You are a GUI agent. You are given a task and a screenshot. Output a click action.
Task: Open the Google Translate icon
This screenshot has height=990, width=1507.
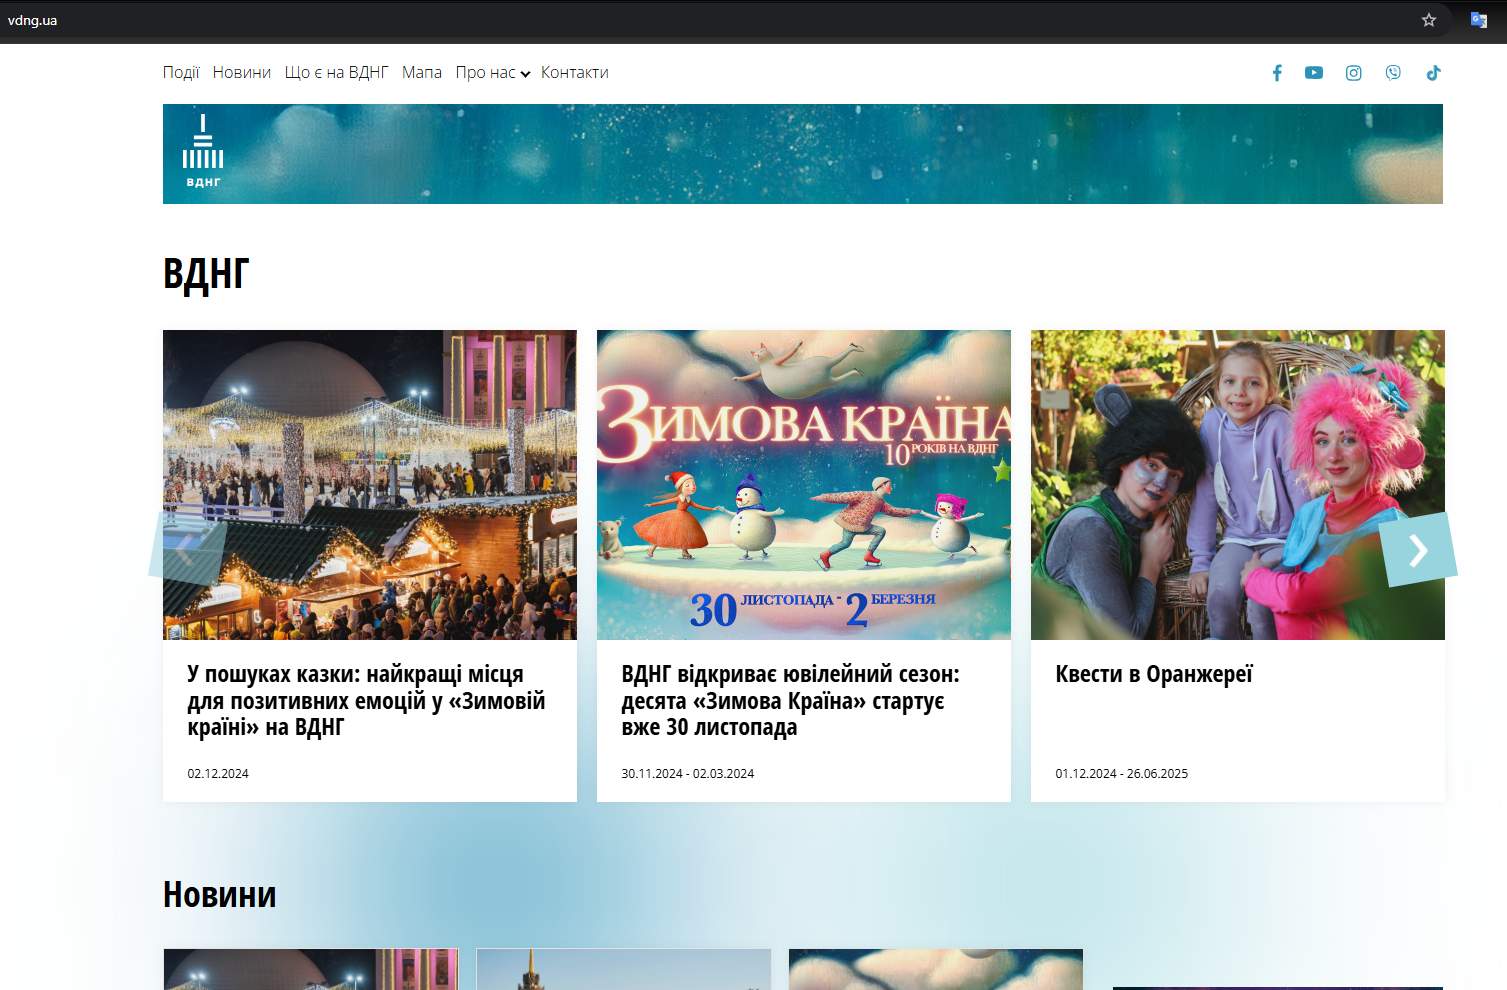[x=1478, y=18]
